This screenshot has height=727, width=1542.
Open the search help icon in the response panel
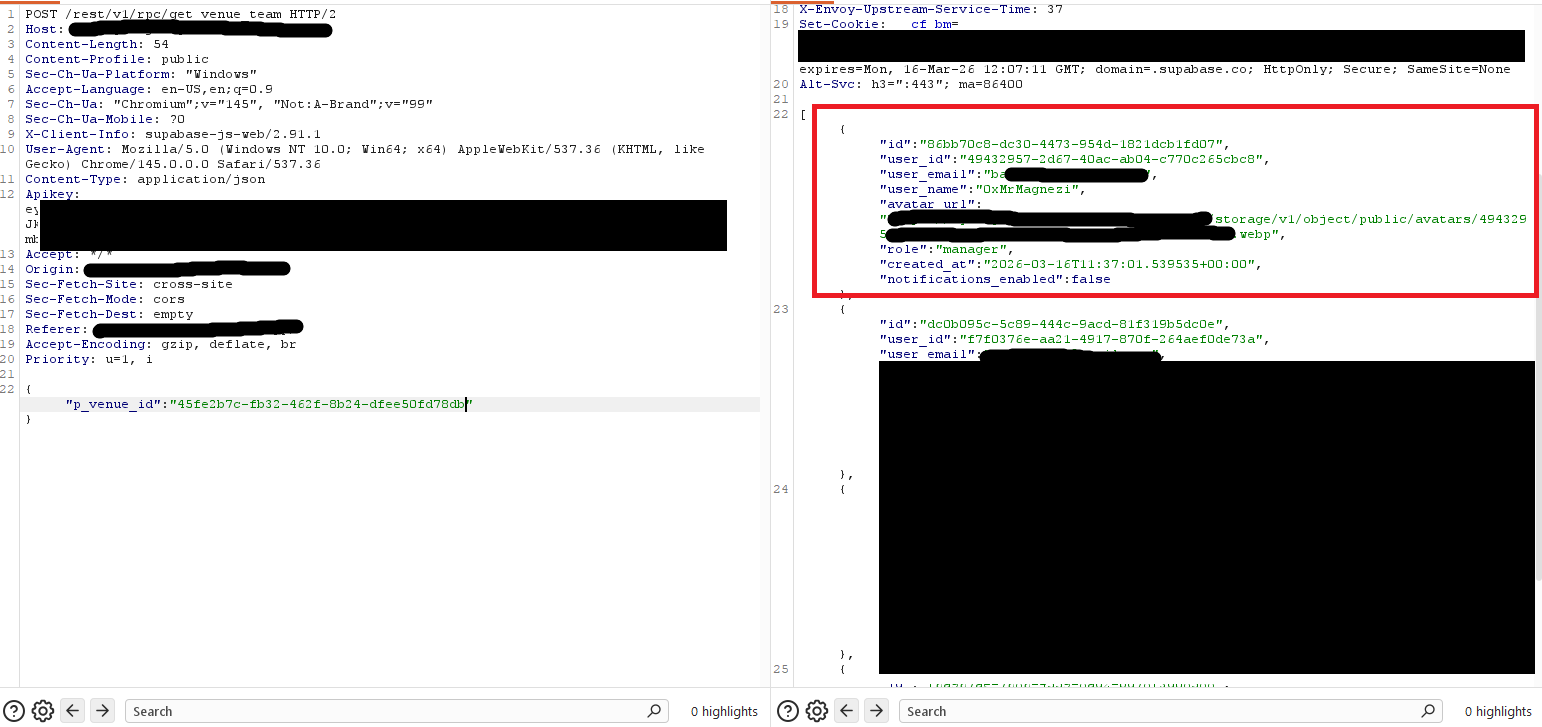[790, 711]
